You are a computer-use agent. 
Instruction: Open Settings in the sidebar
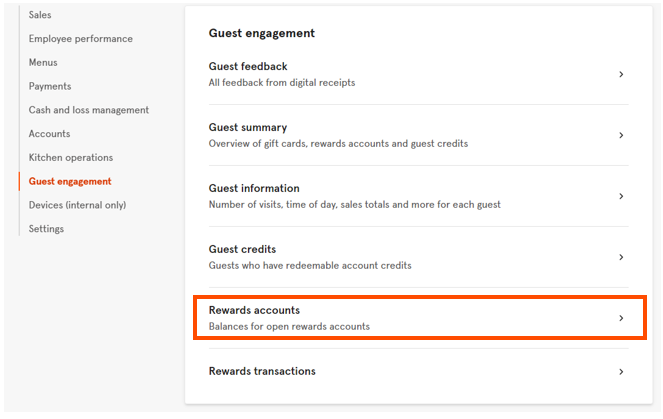click(46, 229)
